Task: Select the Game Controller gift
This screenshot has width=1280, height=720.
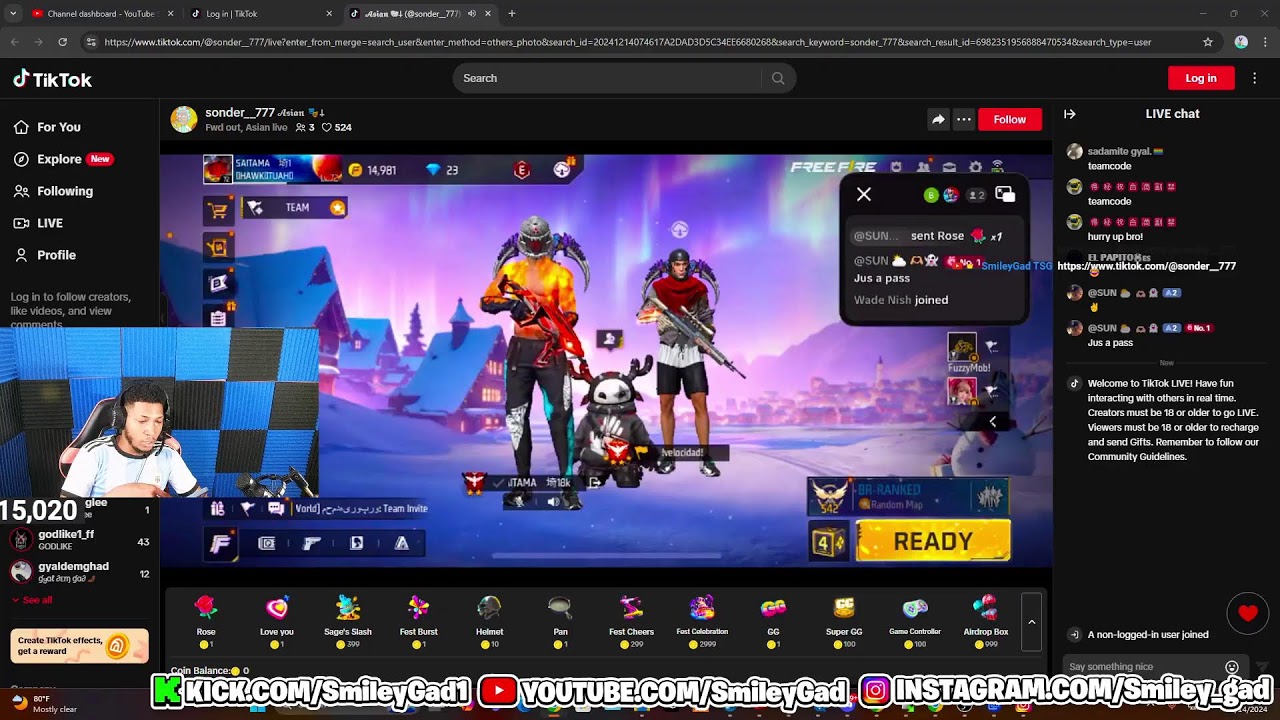Action: 915,620
